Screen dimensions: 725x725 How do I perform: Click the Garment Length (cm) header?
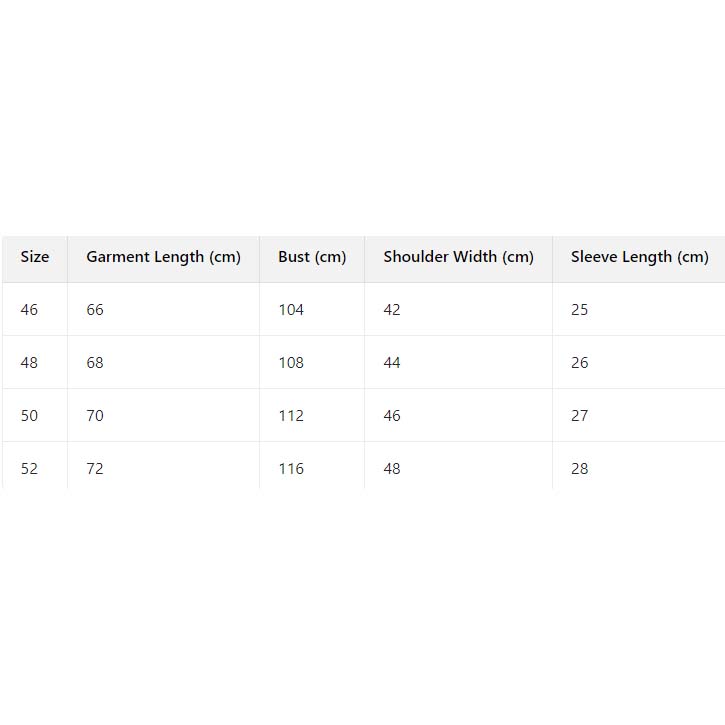163,257
